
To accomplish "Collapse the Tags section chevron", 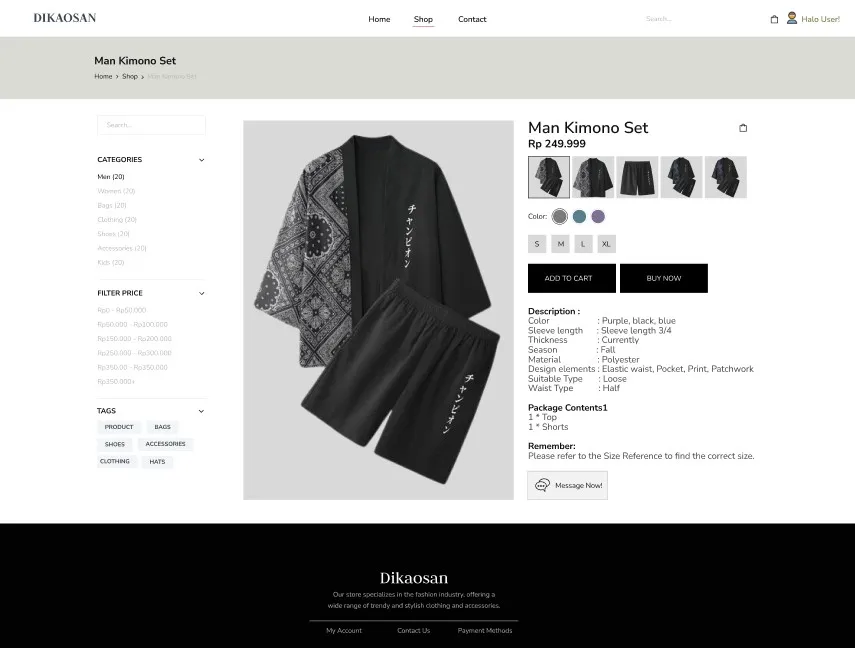I will (201, 411).
